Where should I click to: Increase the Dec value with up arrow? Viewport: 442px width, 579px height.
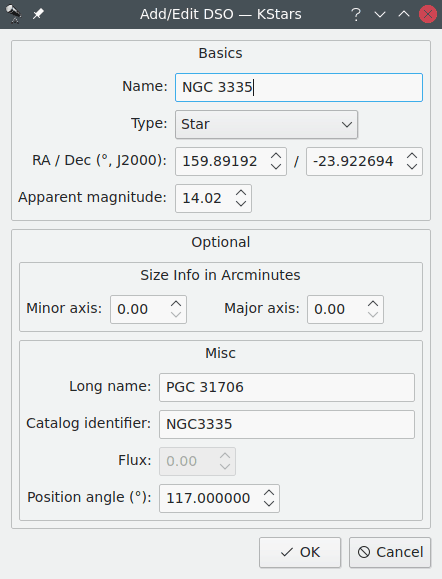click(x=412, y=156)
